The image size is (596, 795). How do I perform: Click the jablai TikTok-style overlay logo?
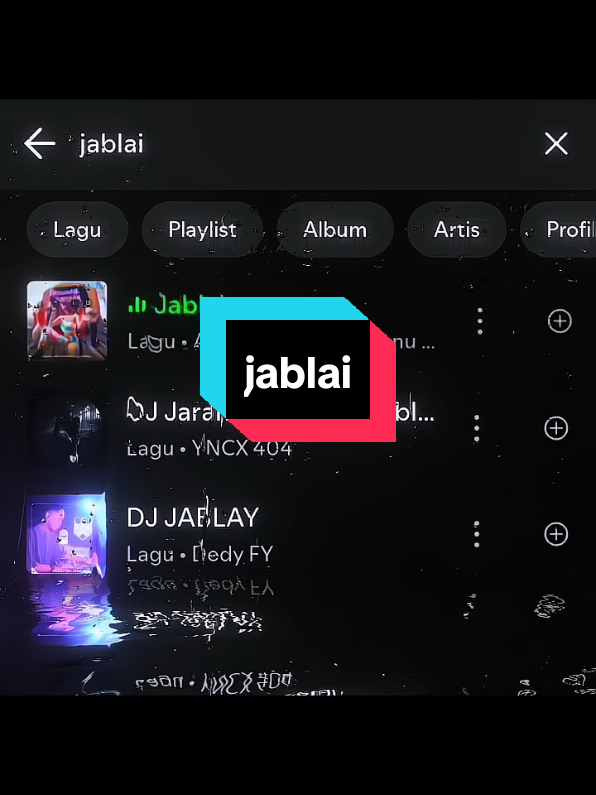298,369
